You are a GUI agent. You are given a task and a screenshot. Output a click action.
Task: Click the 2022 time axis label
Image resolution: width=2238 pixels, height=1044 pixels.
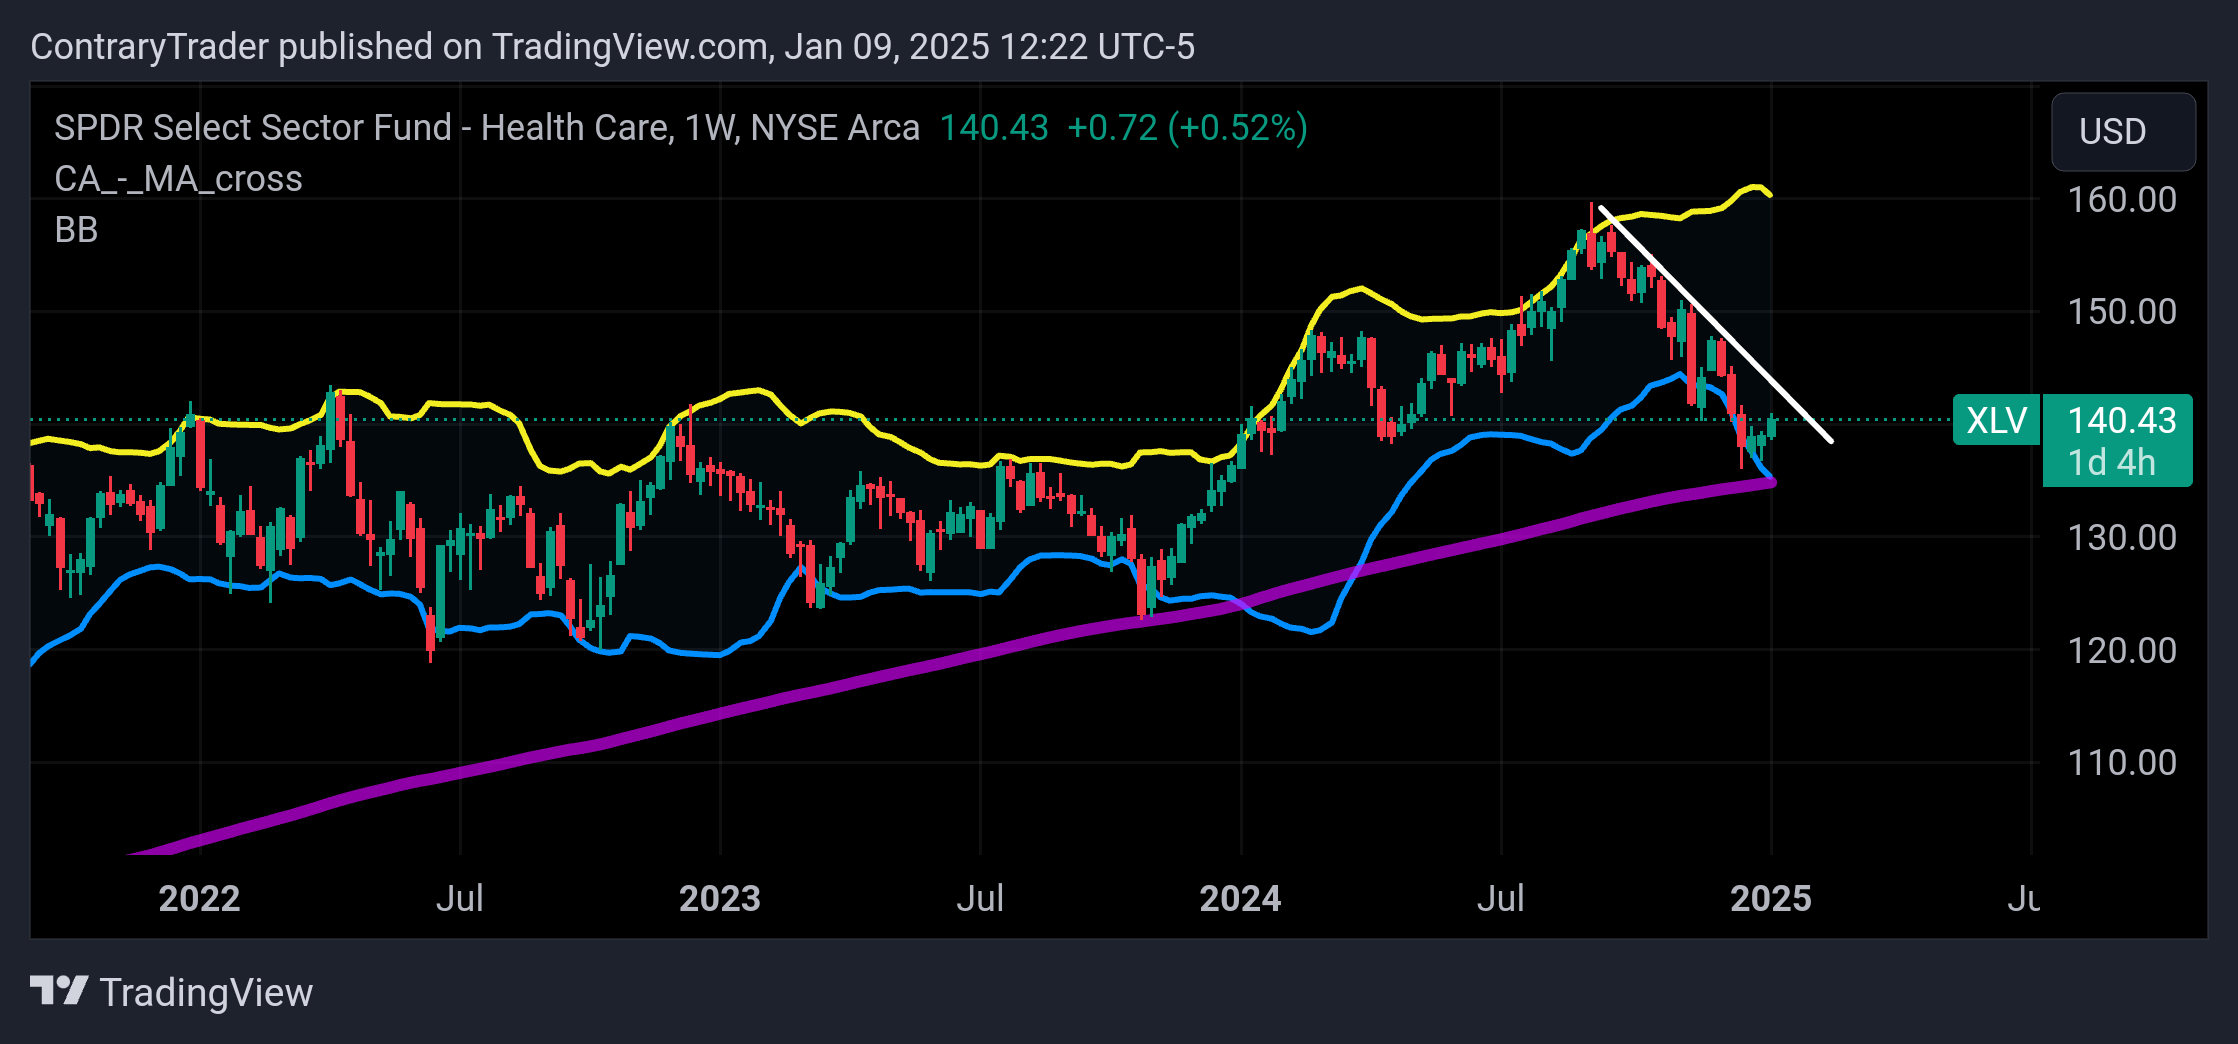click(199, 898)
